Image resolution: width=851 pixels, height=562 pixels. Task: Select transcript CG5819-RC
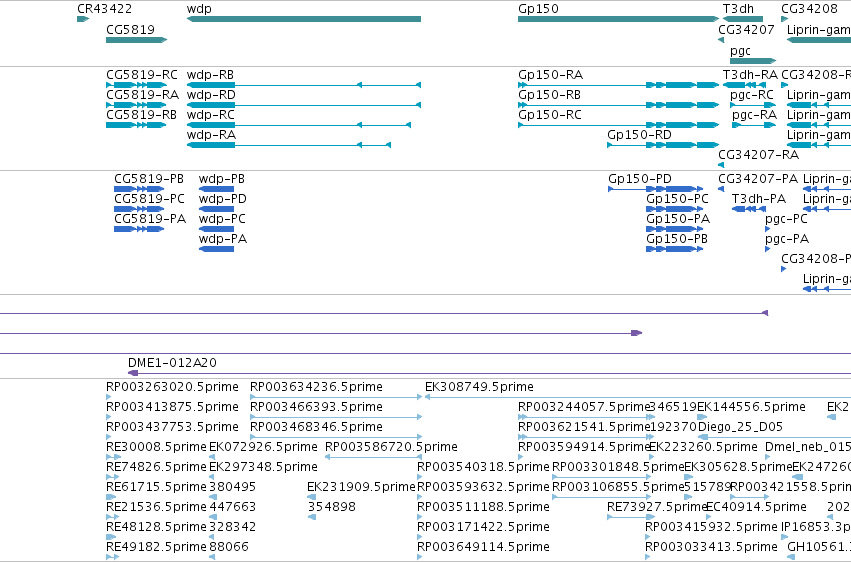point(136,85)
